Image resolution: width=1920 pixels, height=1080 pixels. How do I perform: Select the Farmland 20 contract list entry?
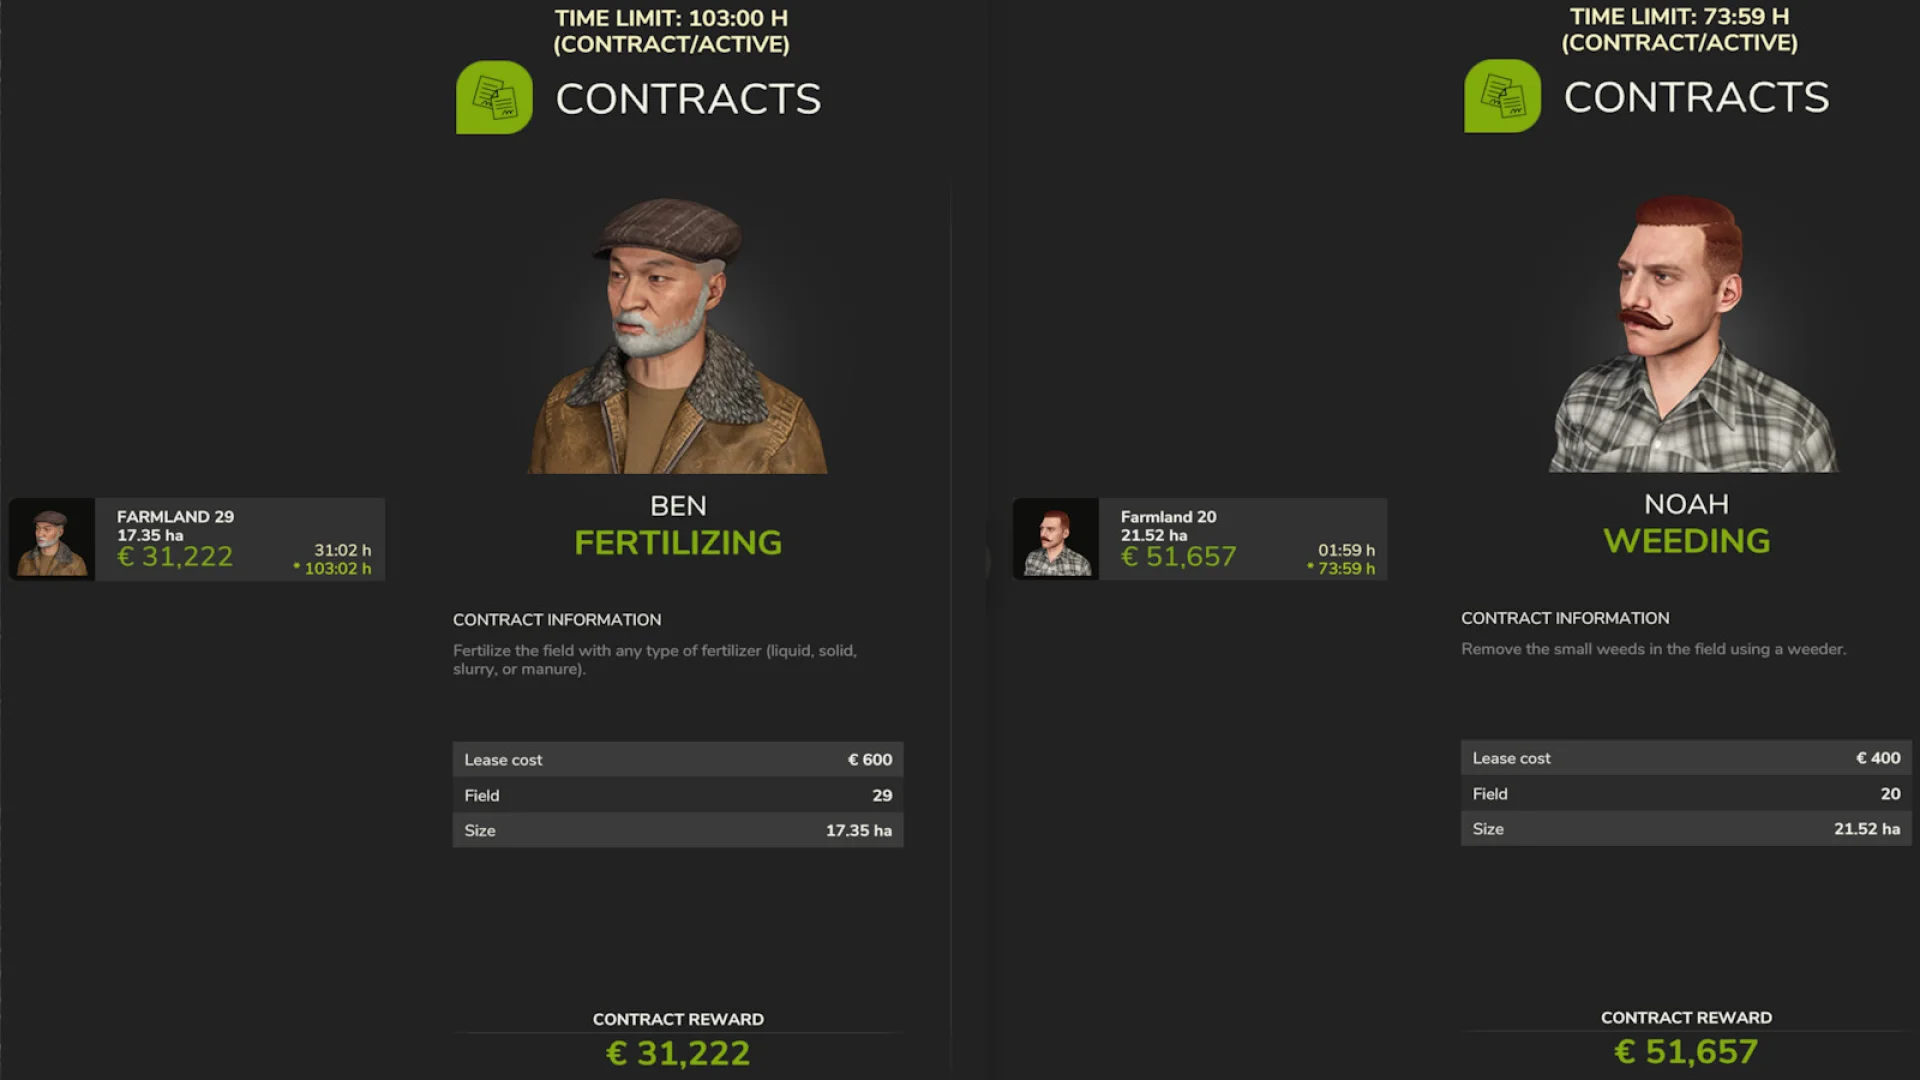[1245, 539]
